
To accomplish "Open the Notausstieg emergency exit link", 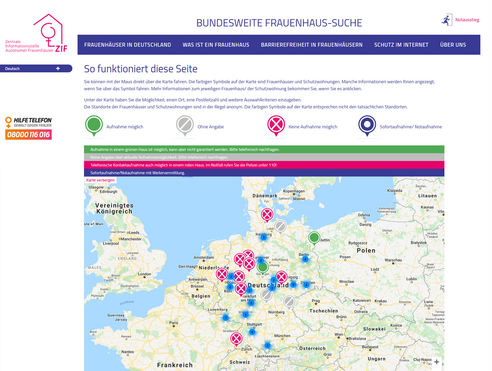I will (467, 20).
